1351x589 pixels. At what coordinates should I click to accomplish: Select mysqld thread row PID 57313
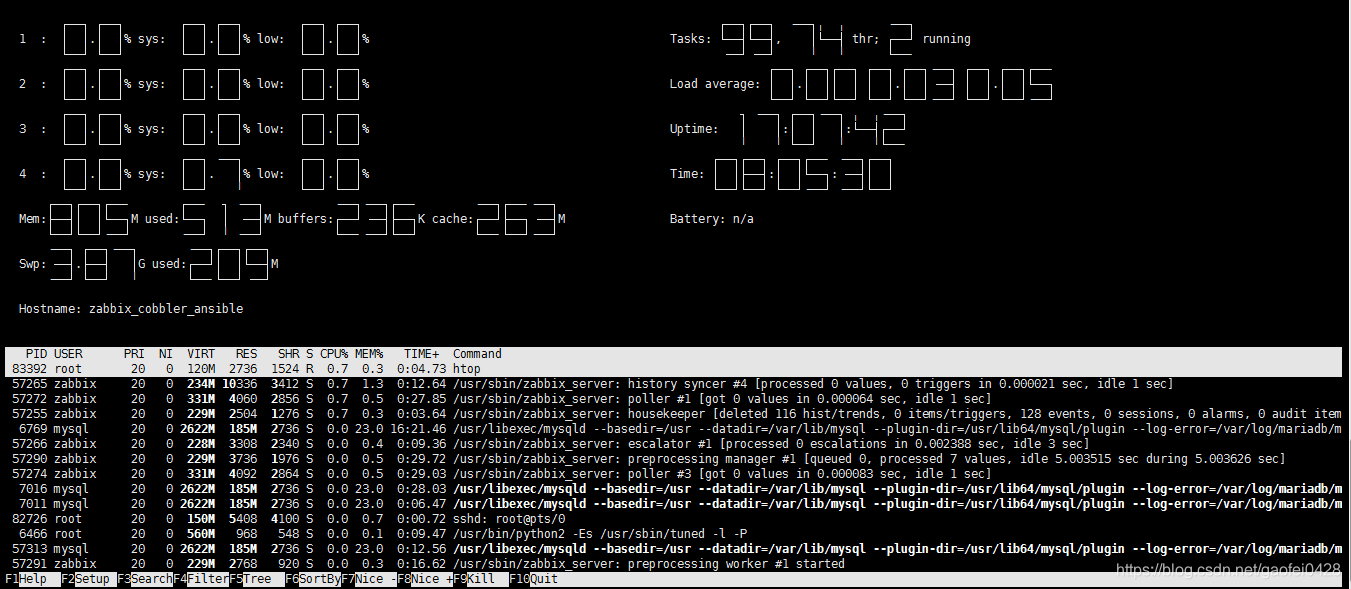[x=674, y=549]
